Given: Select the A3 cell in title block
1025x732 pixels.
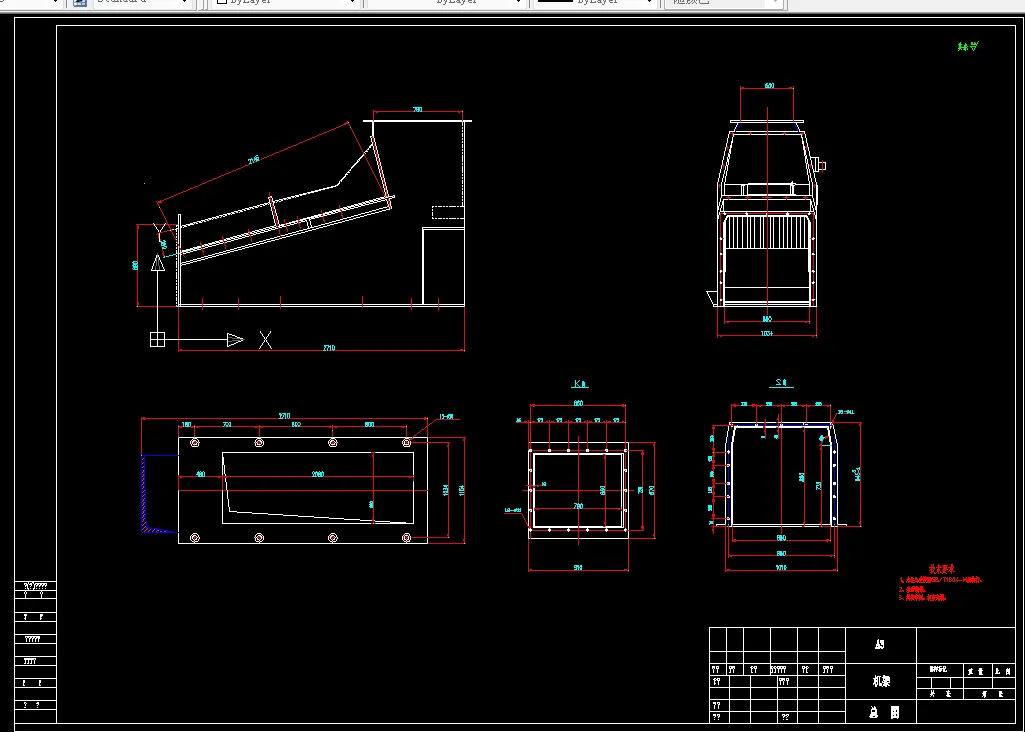Looking at the screenshot, I should (x=880, y=644).
